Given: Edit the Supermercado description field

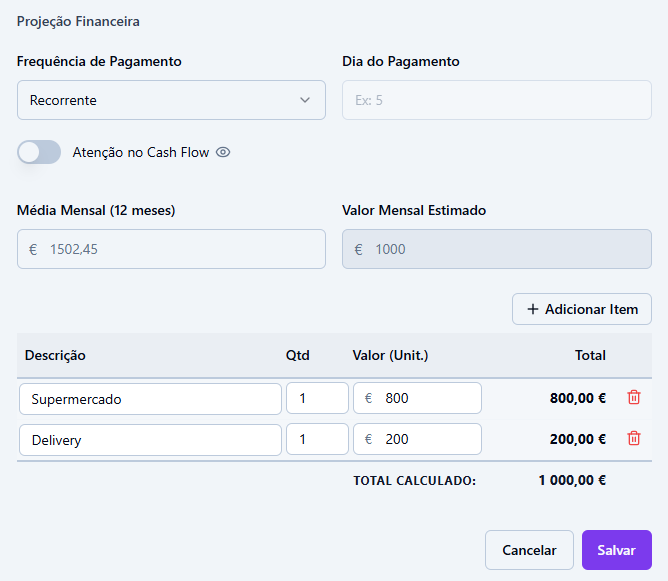Looking at the screenshot, I should coord(150,398).
